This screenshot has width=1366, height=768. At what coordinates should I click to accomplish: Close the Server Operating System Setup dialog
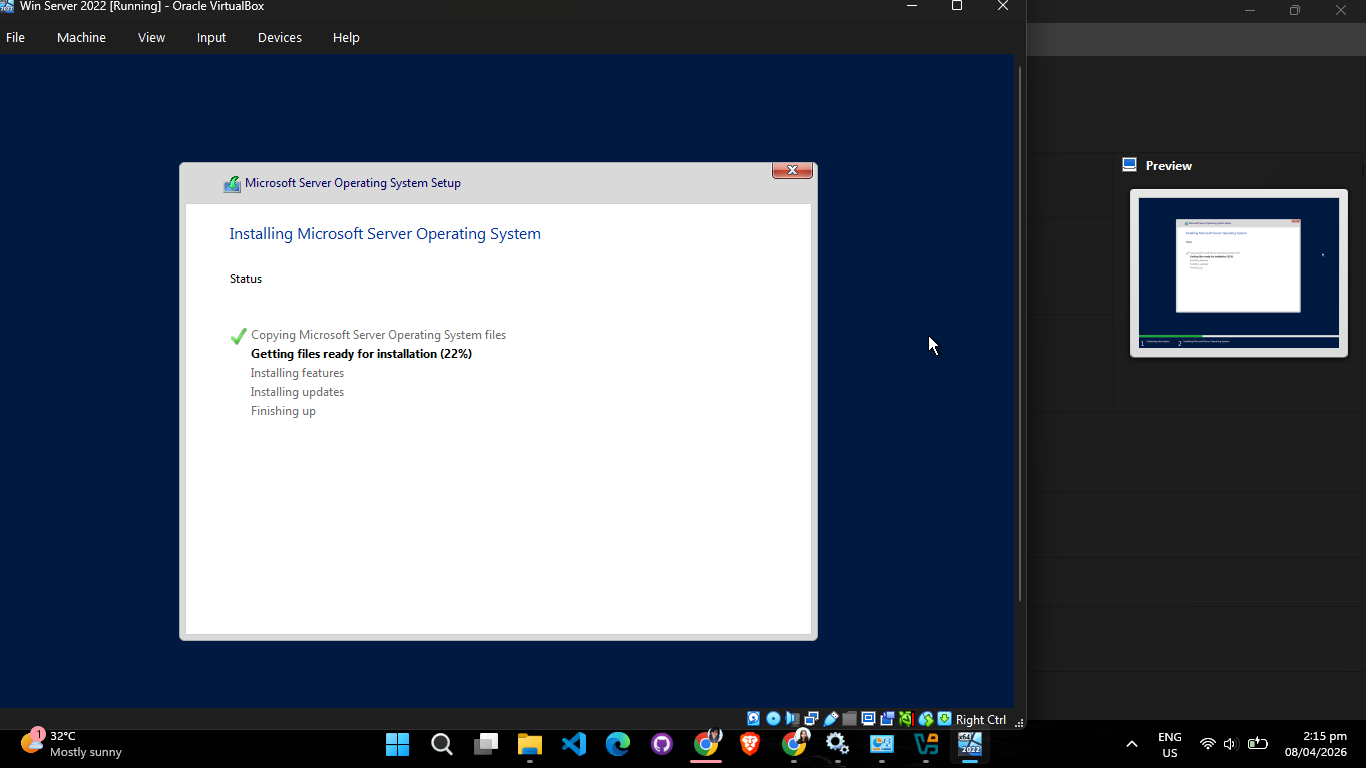[x=792, y=170]
